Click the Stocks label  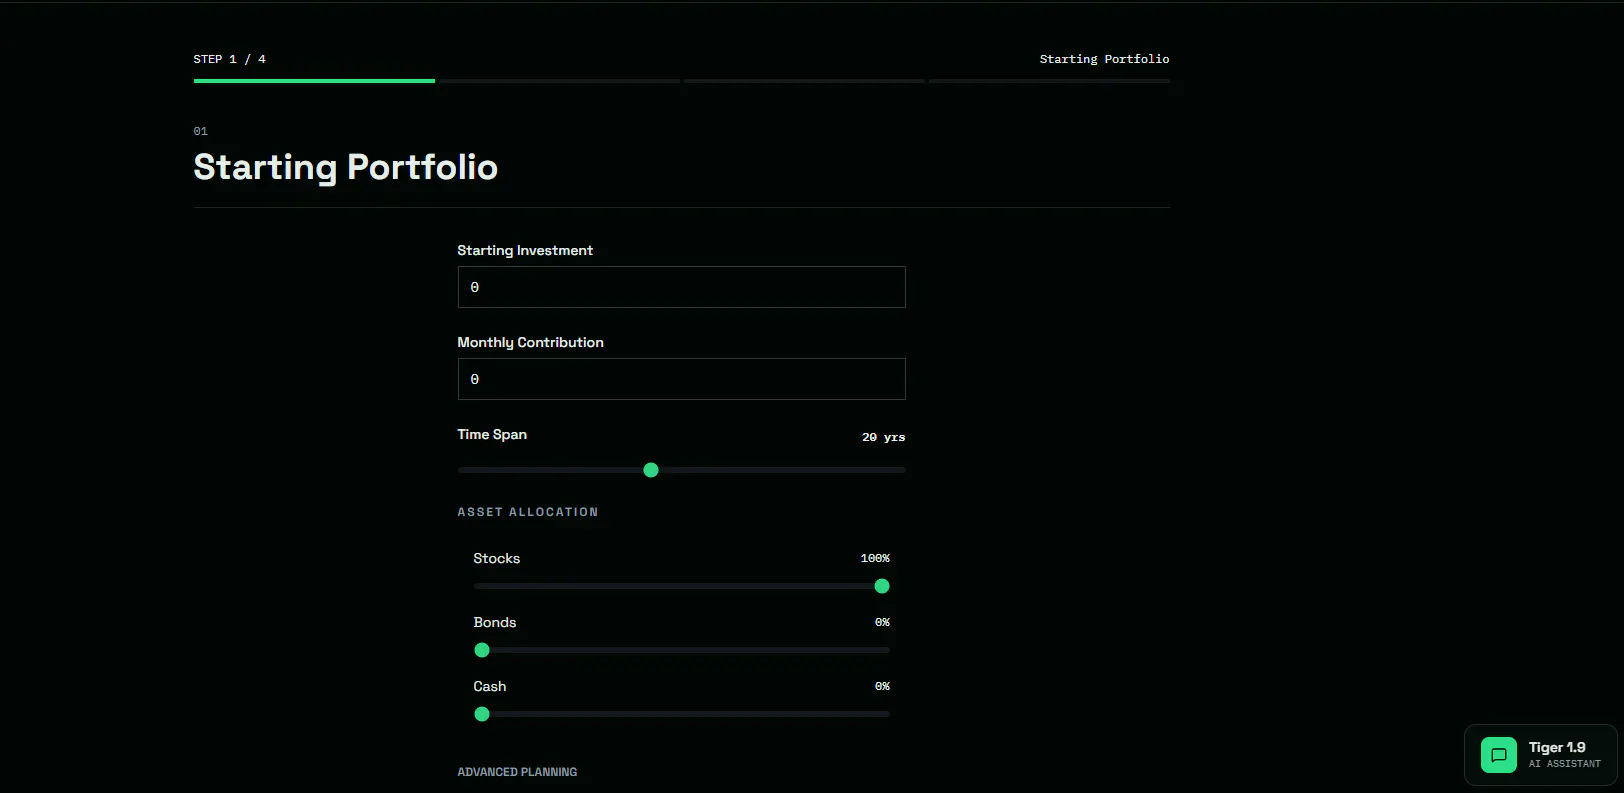pos(497,558)
